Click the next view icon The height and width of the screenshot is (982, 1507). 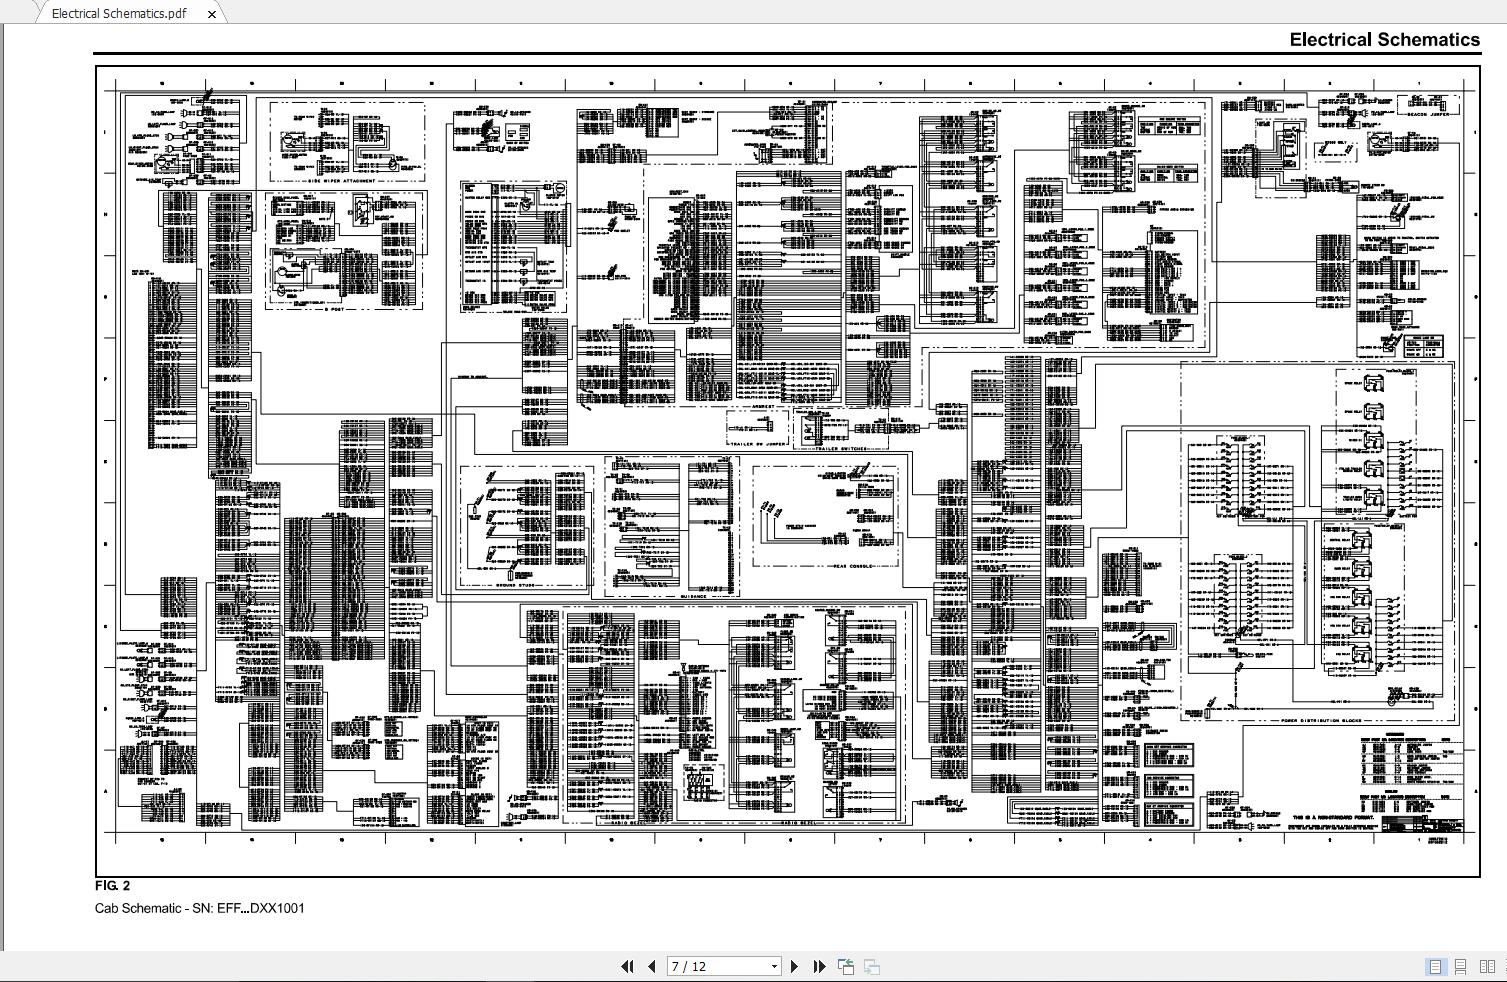click(872, 966)
